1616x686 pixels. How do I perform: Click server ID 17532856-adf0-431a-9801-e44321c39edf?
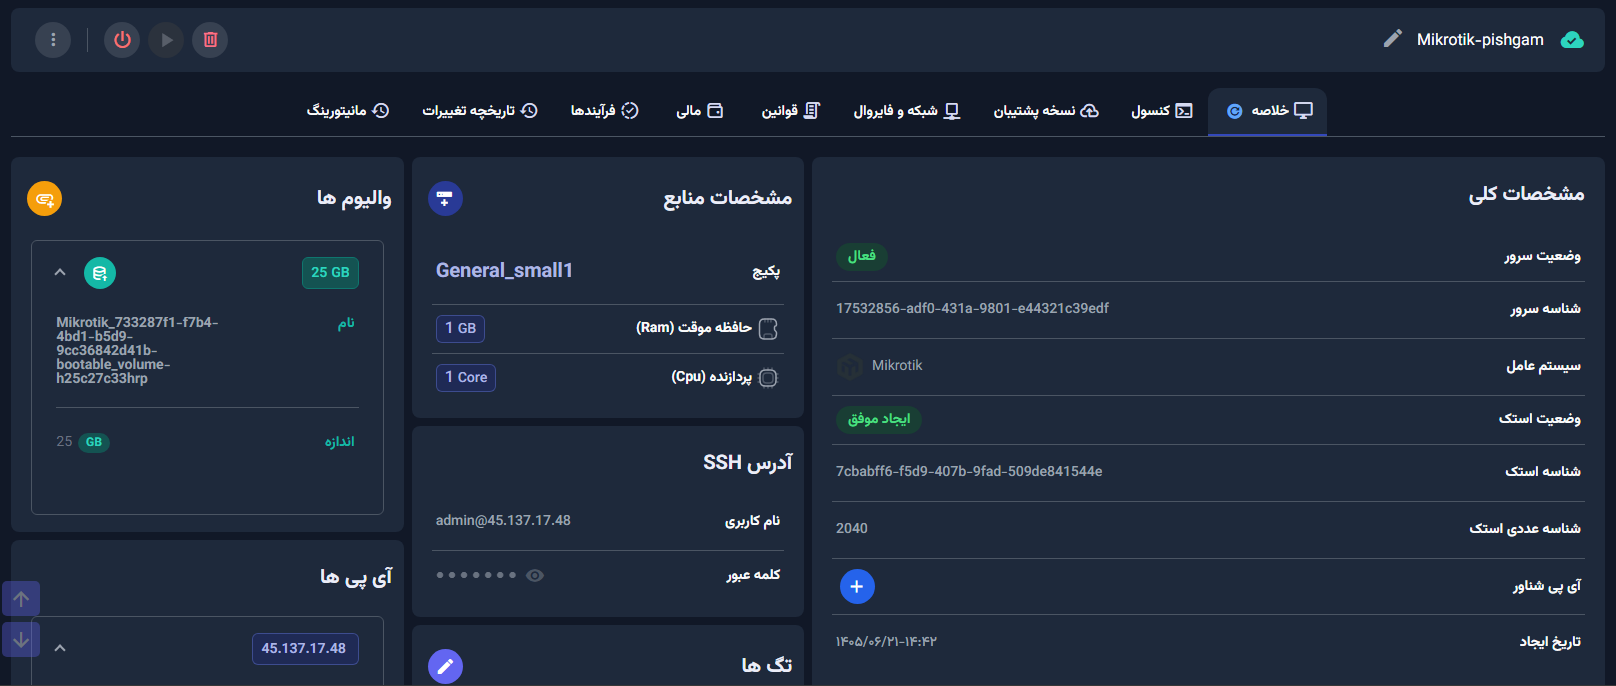pyautogui.click(x=972, y=308)
